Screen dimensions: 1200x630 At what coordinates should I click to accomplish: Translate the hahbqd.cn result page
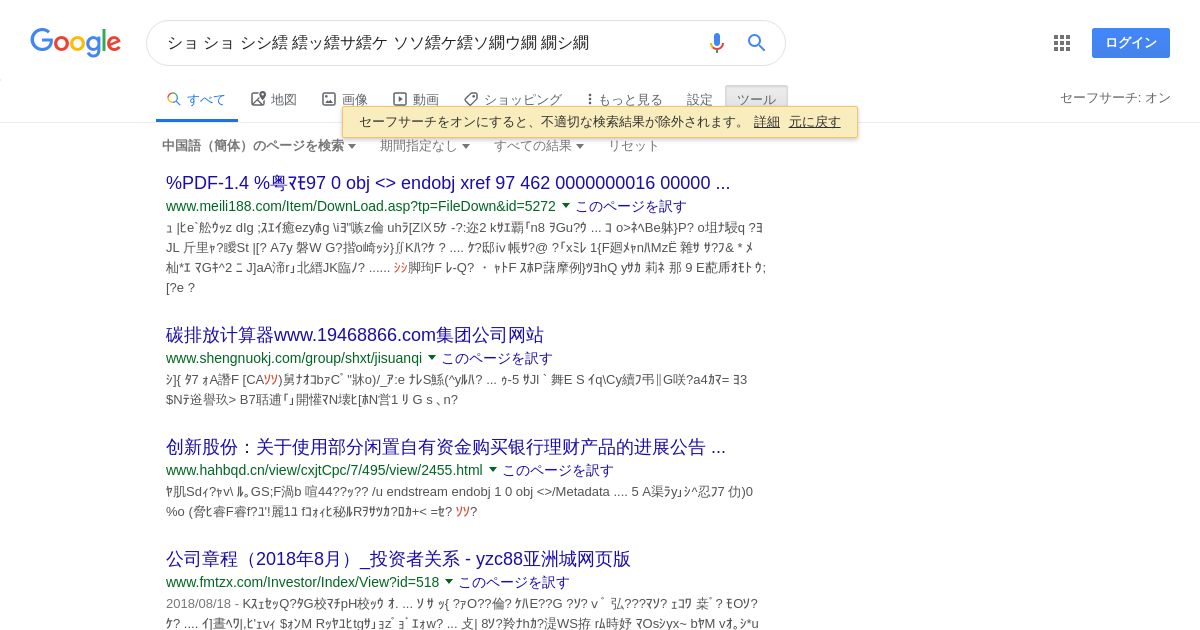click(558, 470)
